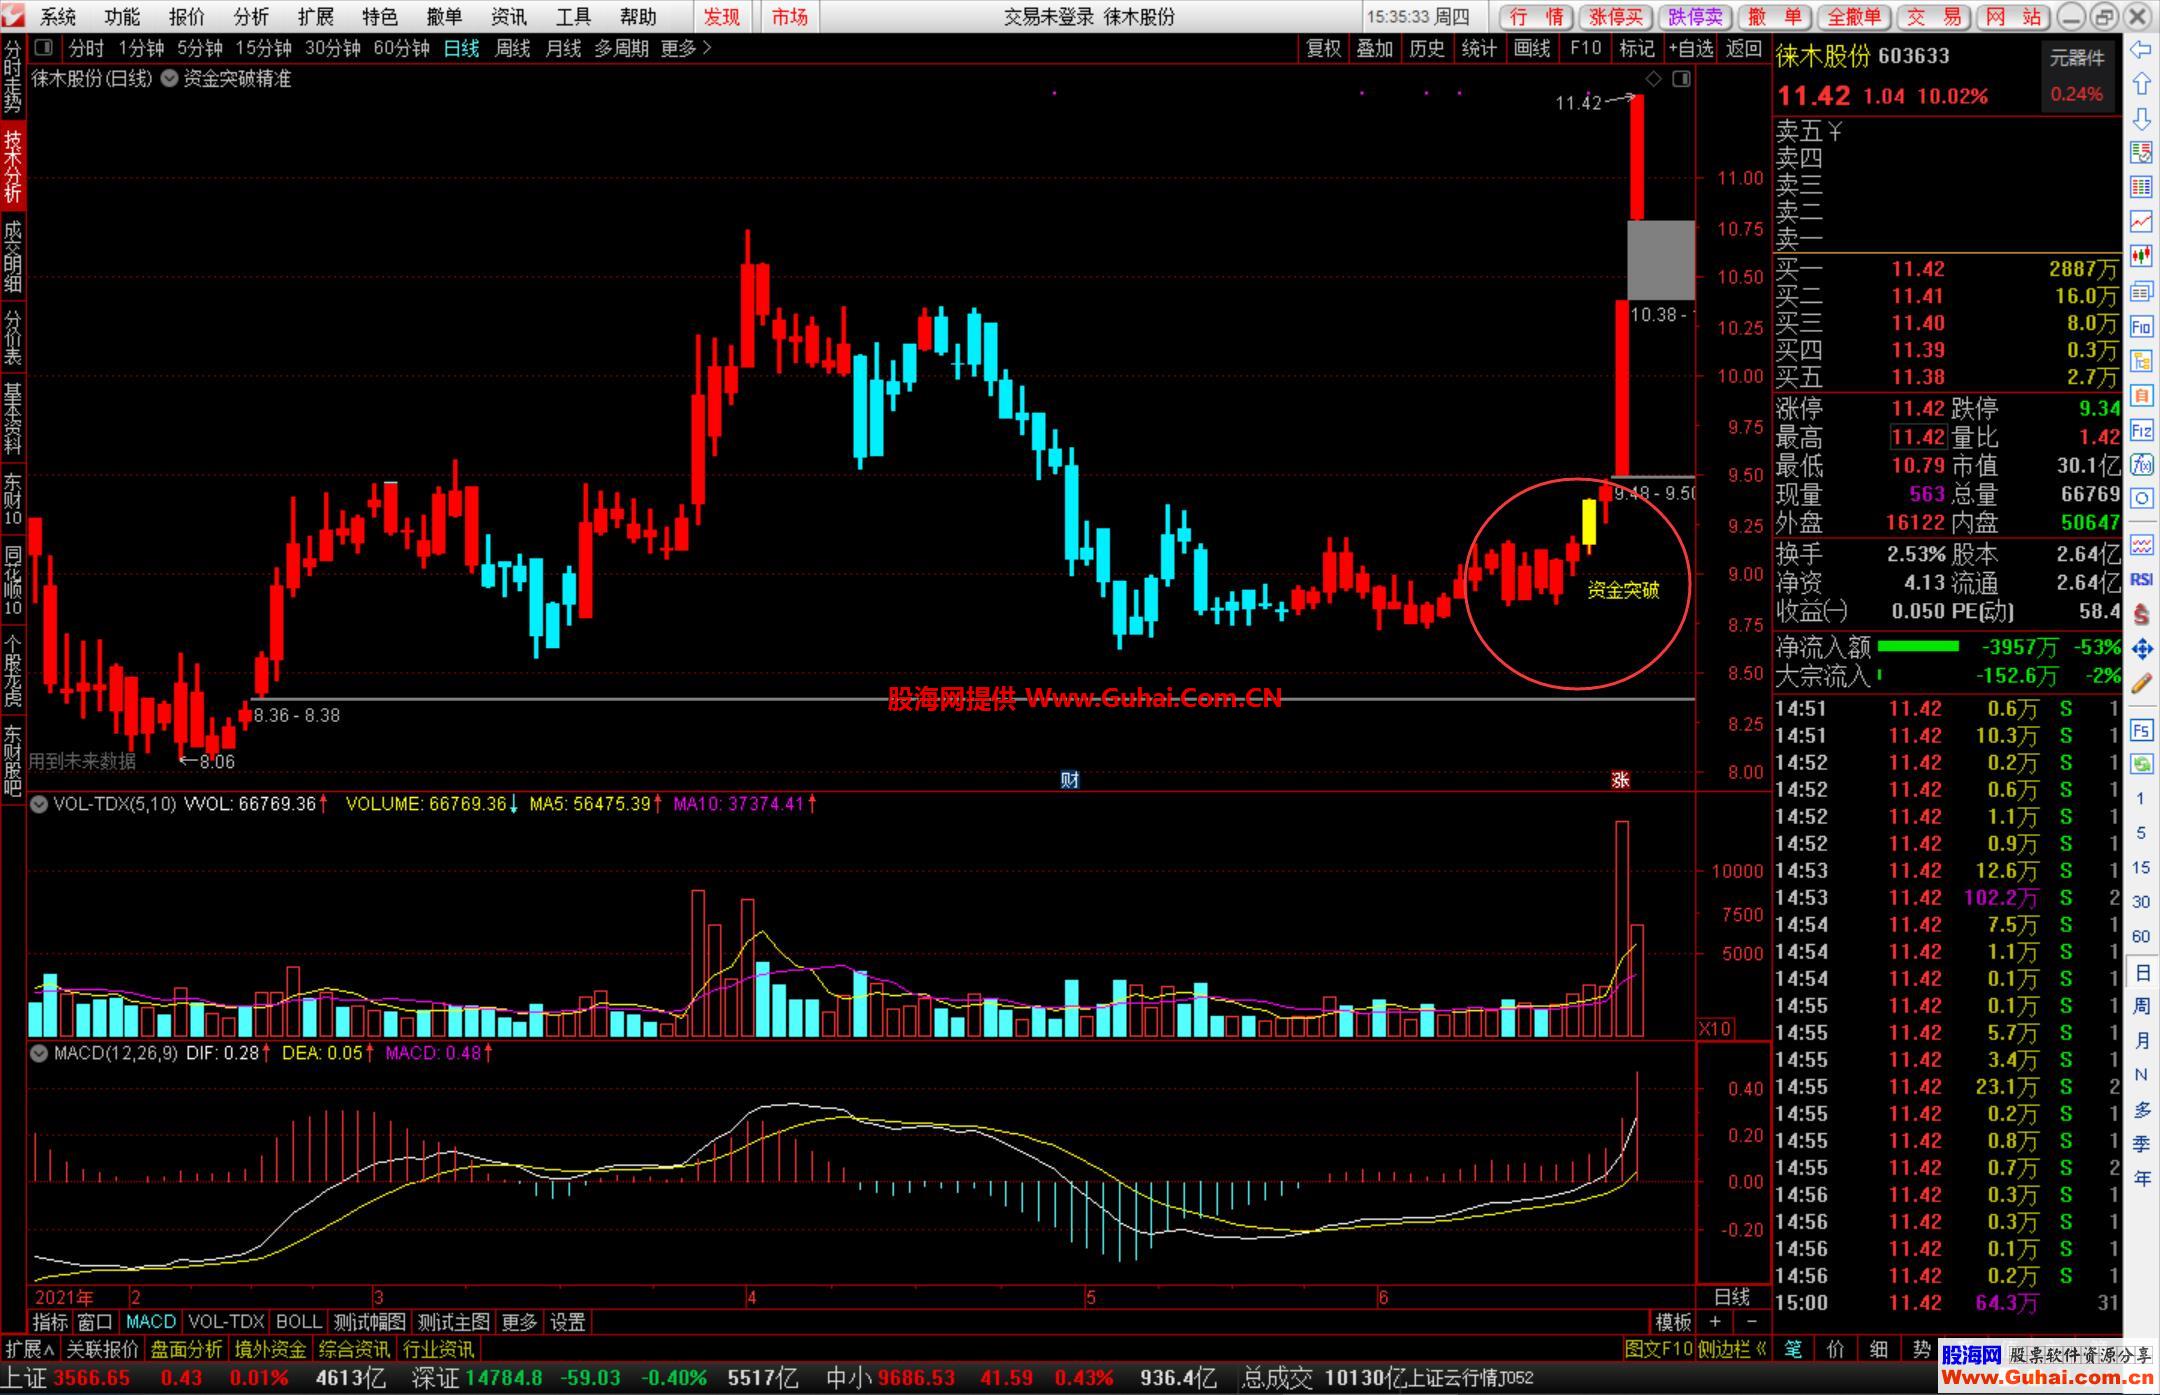This screenshot has width=2160, height=1395.
Task: Select the candlestick chart icon in sidebar
Action: click(x=2141, y=256)
